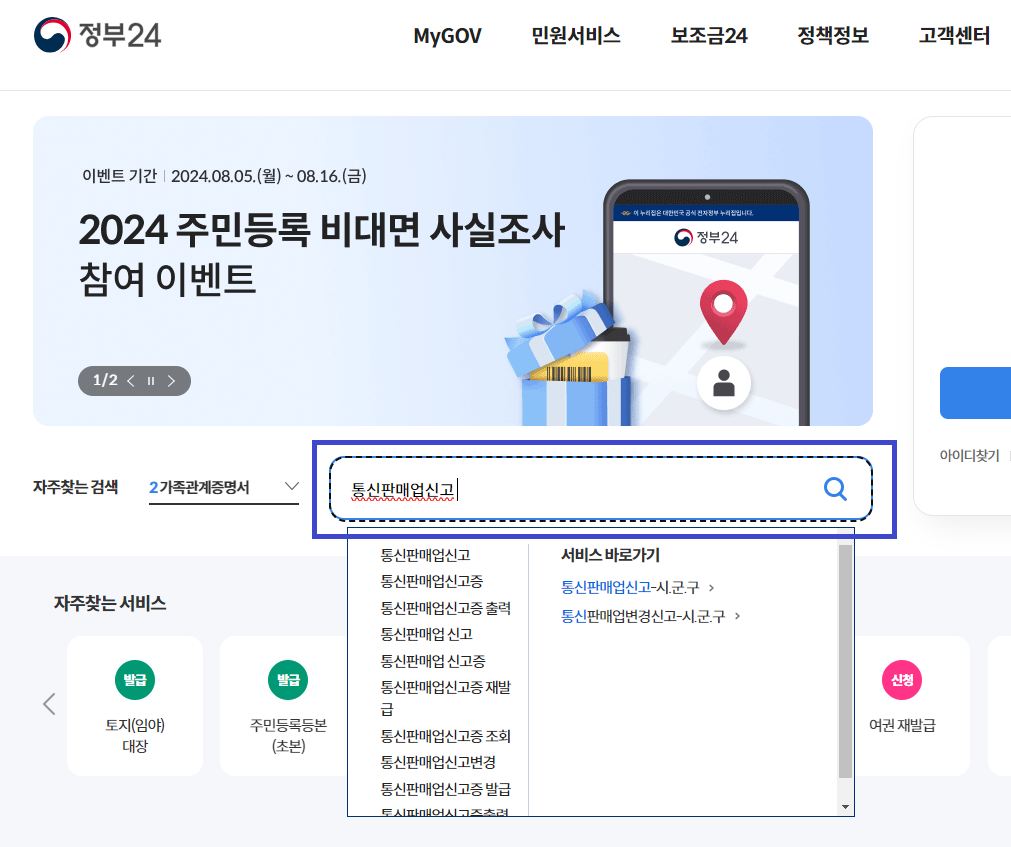1011x847 pixels.
Task: Open the 주민등록등본(초본) service card
Action: (x=284, y=706)
